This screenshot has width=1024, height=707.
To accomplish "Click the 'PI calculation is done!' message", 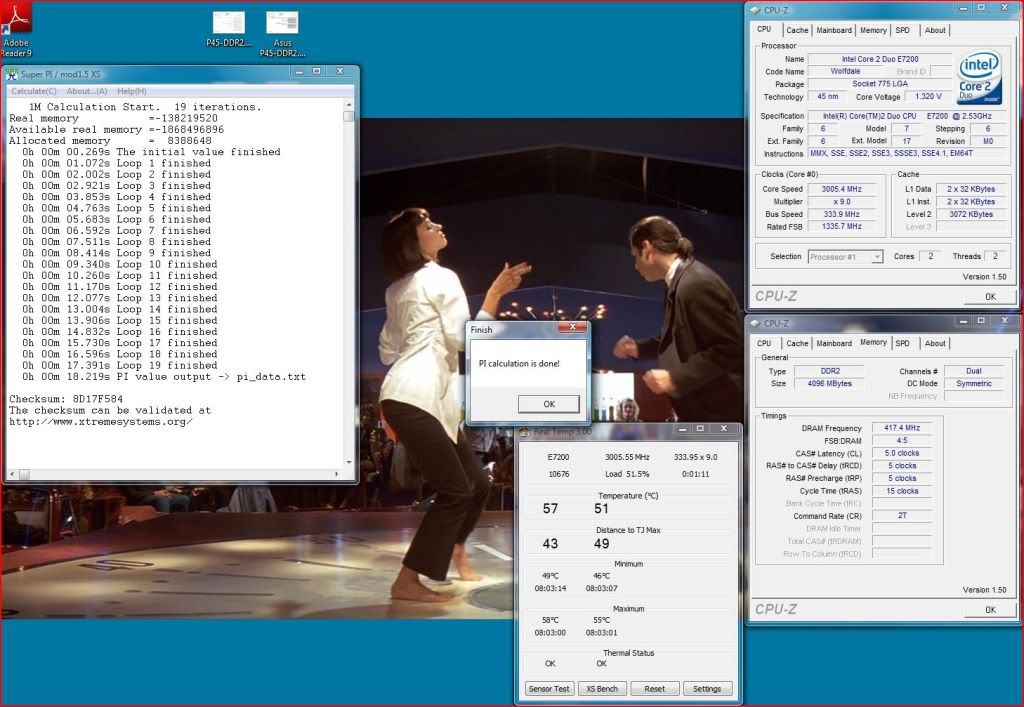I will (519, 364).
